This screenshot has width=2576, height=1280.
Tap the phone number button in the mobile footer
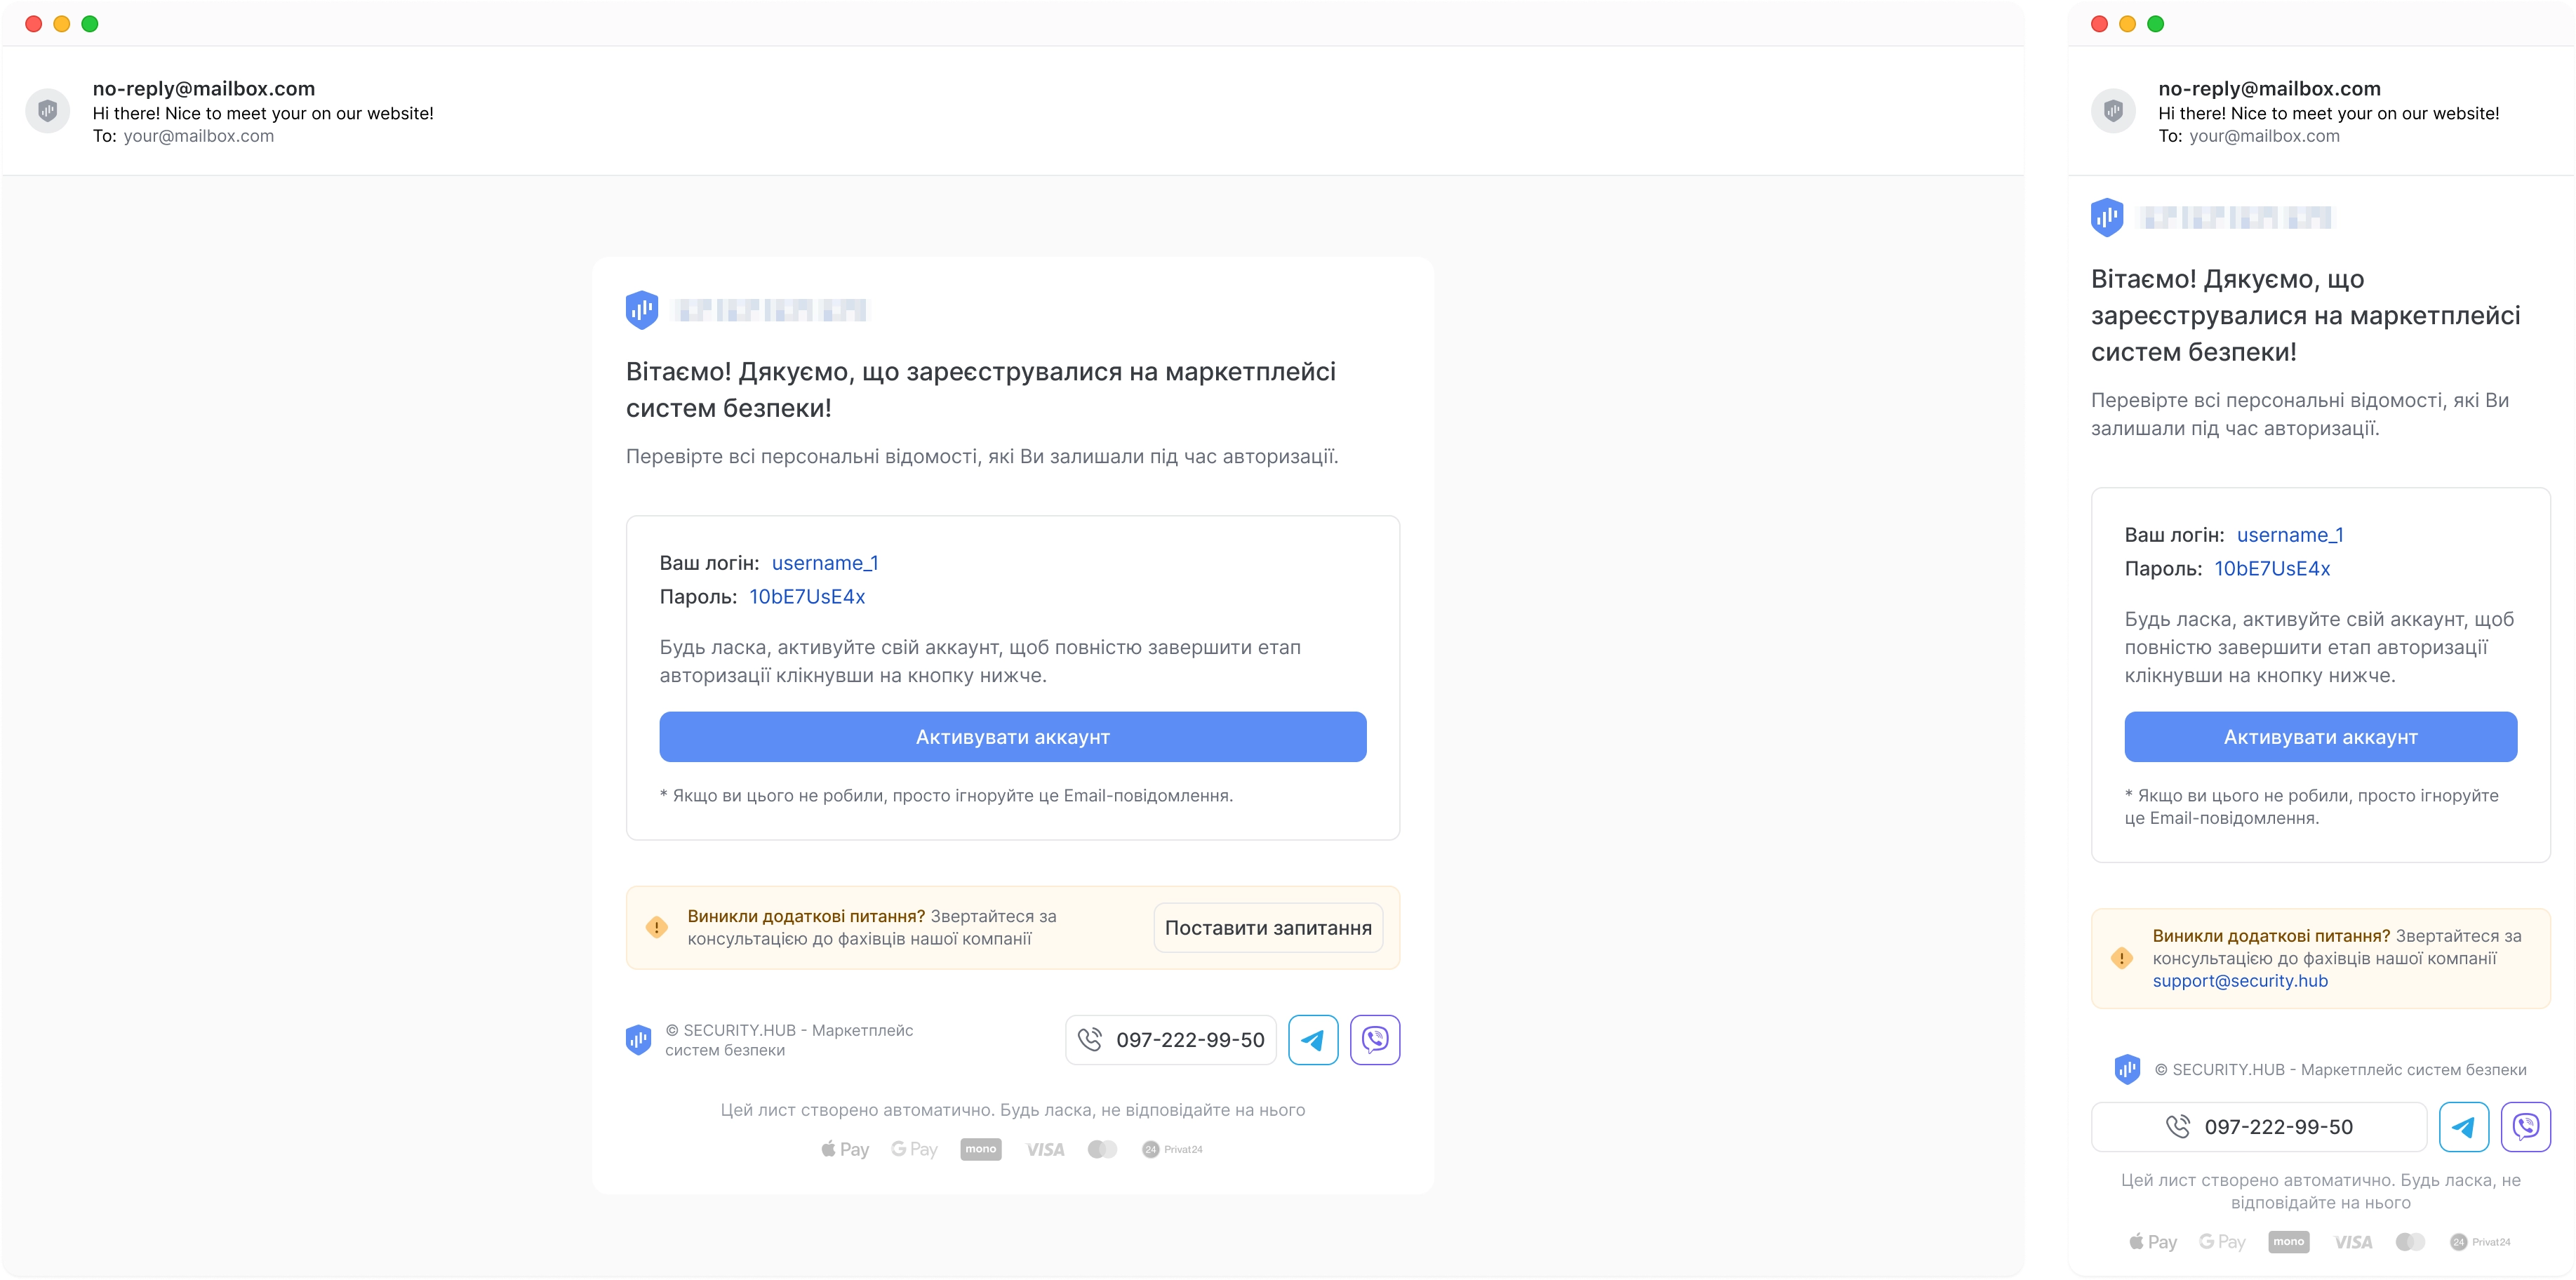(2259, 1127)
